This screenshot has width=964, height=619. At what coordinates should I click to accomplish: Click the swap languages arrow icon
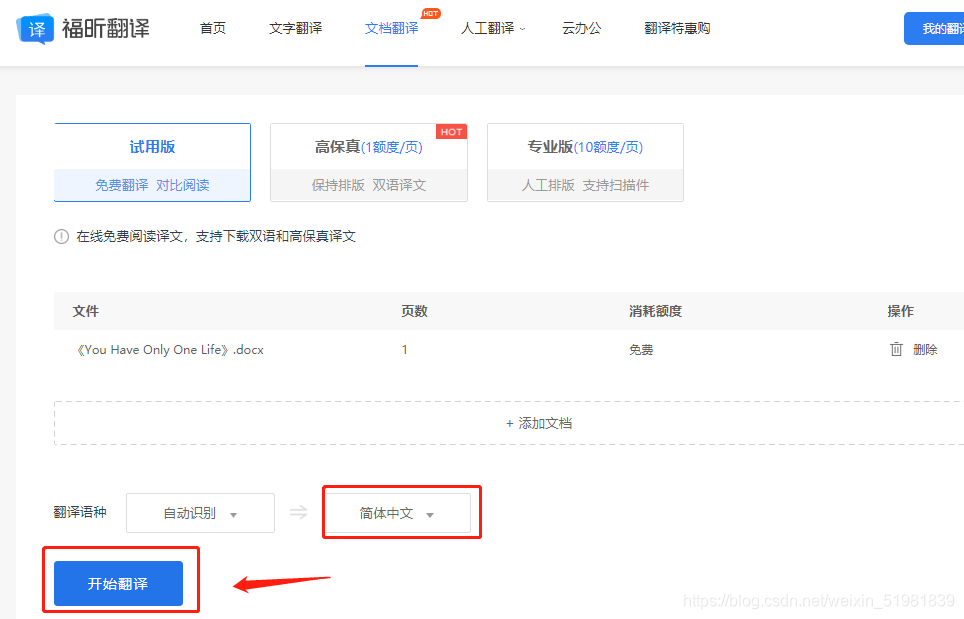[x=299, y=512]
